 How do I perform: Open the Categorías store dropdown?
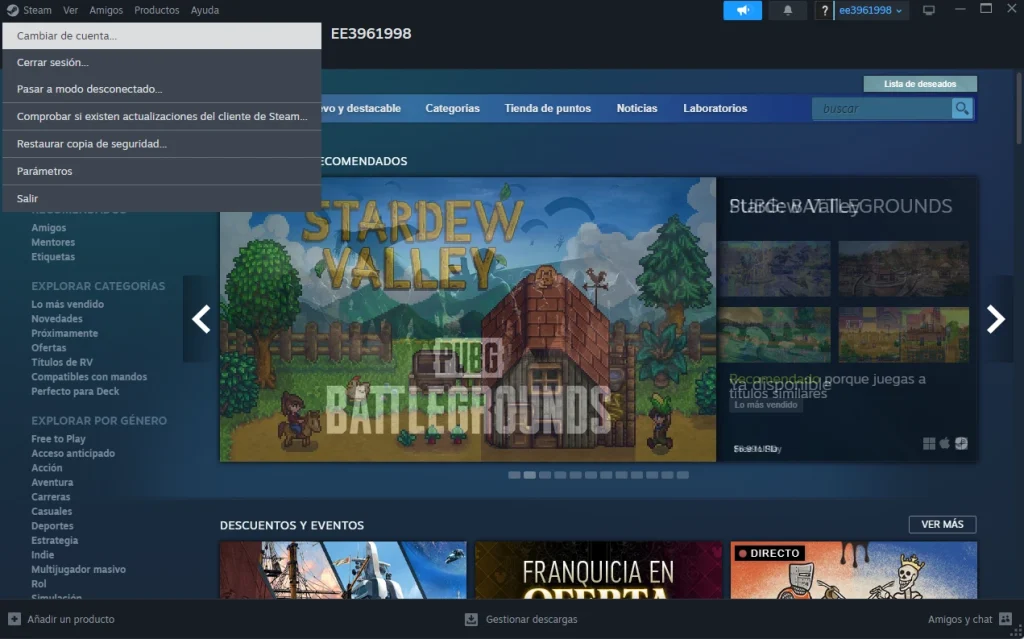pos(452,108)
